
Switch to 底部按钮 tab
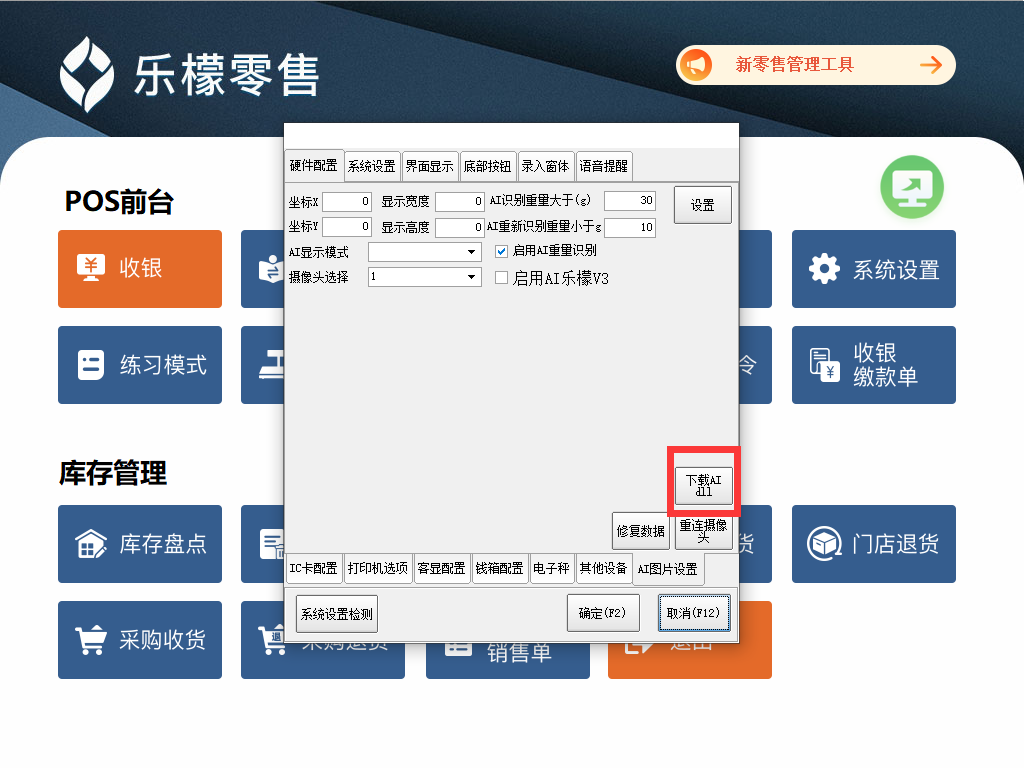pyautogui.click(x=487, y=167)
